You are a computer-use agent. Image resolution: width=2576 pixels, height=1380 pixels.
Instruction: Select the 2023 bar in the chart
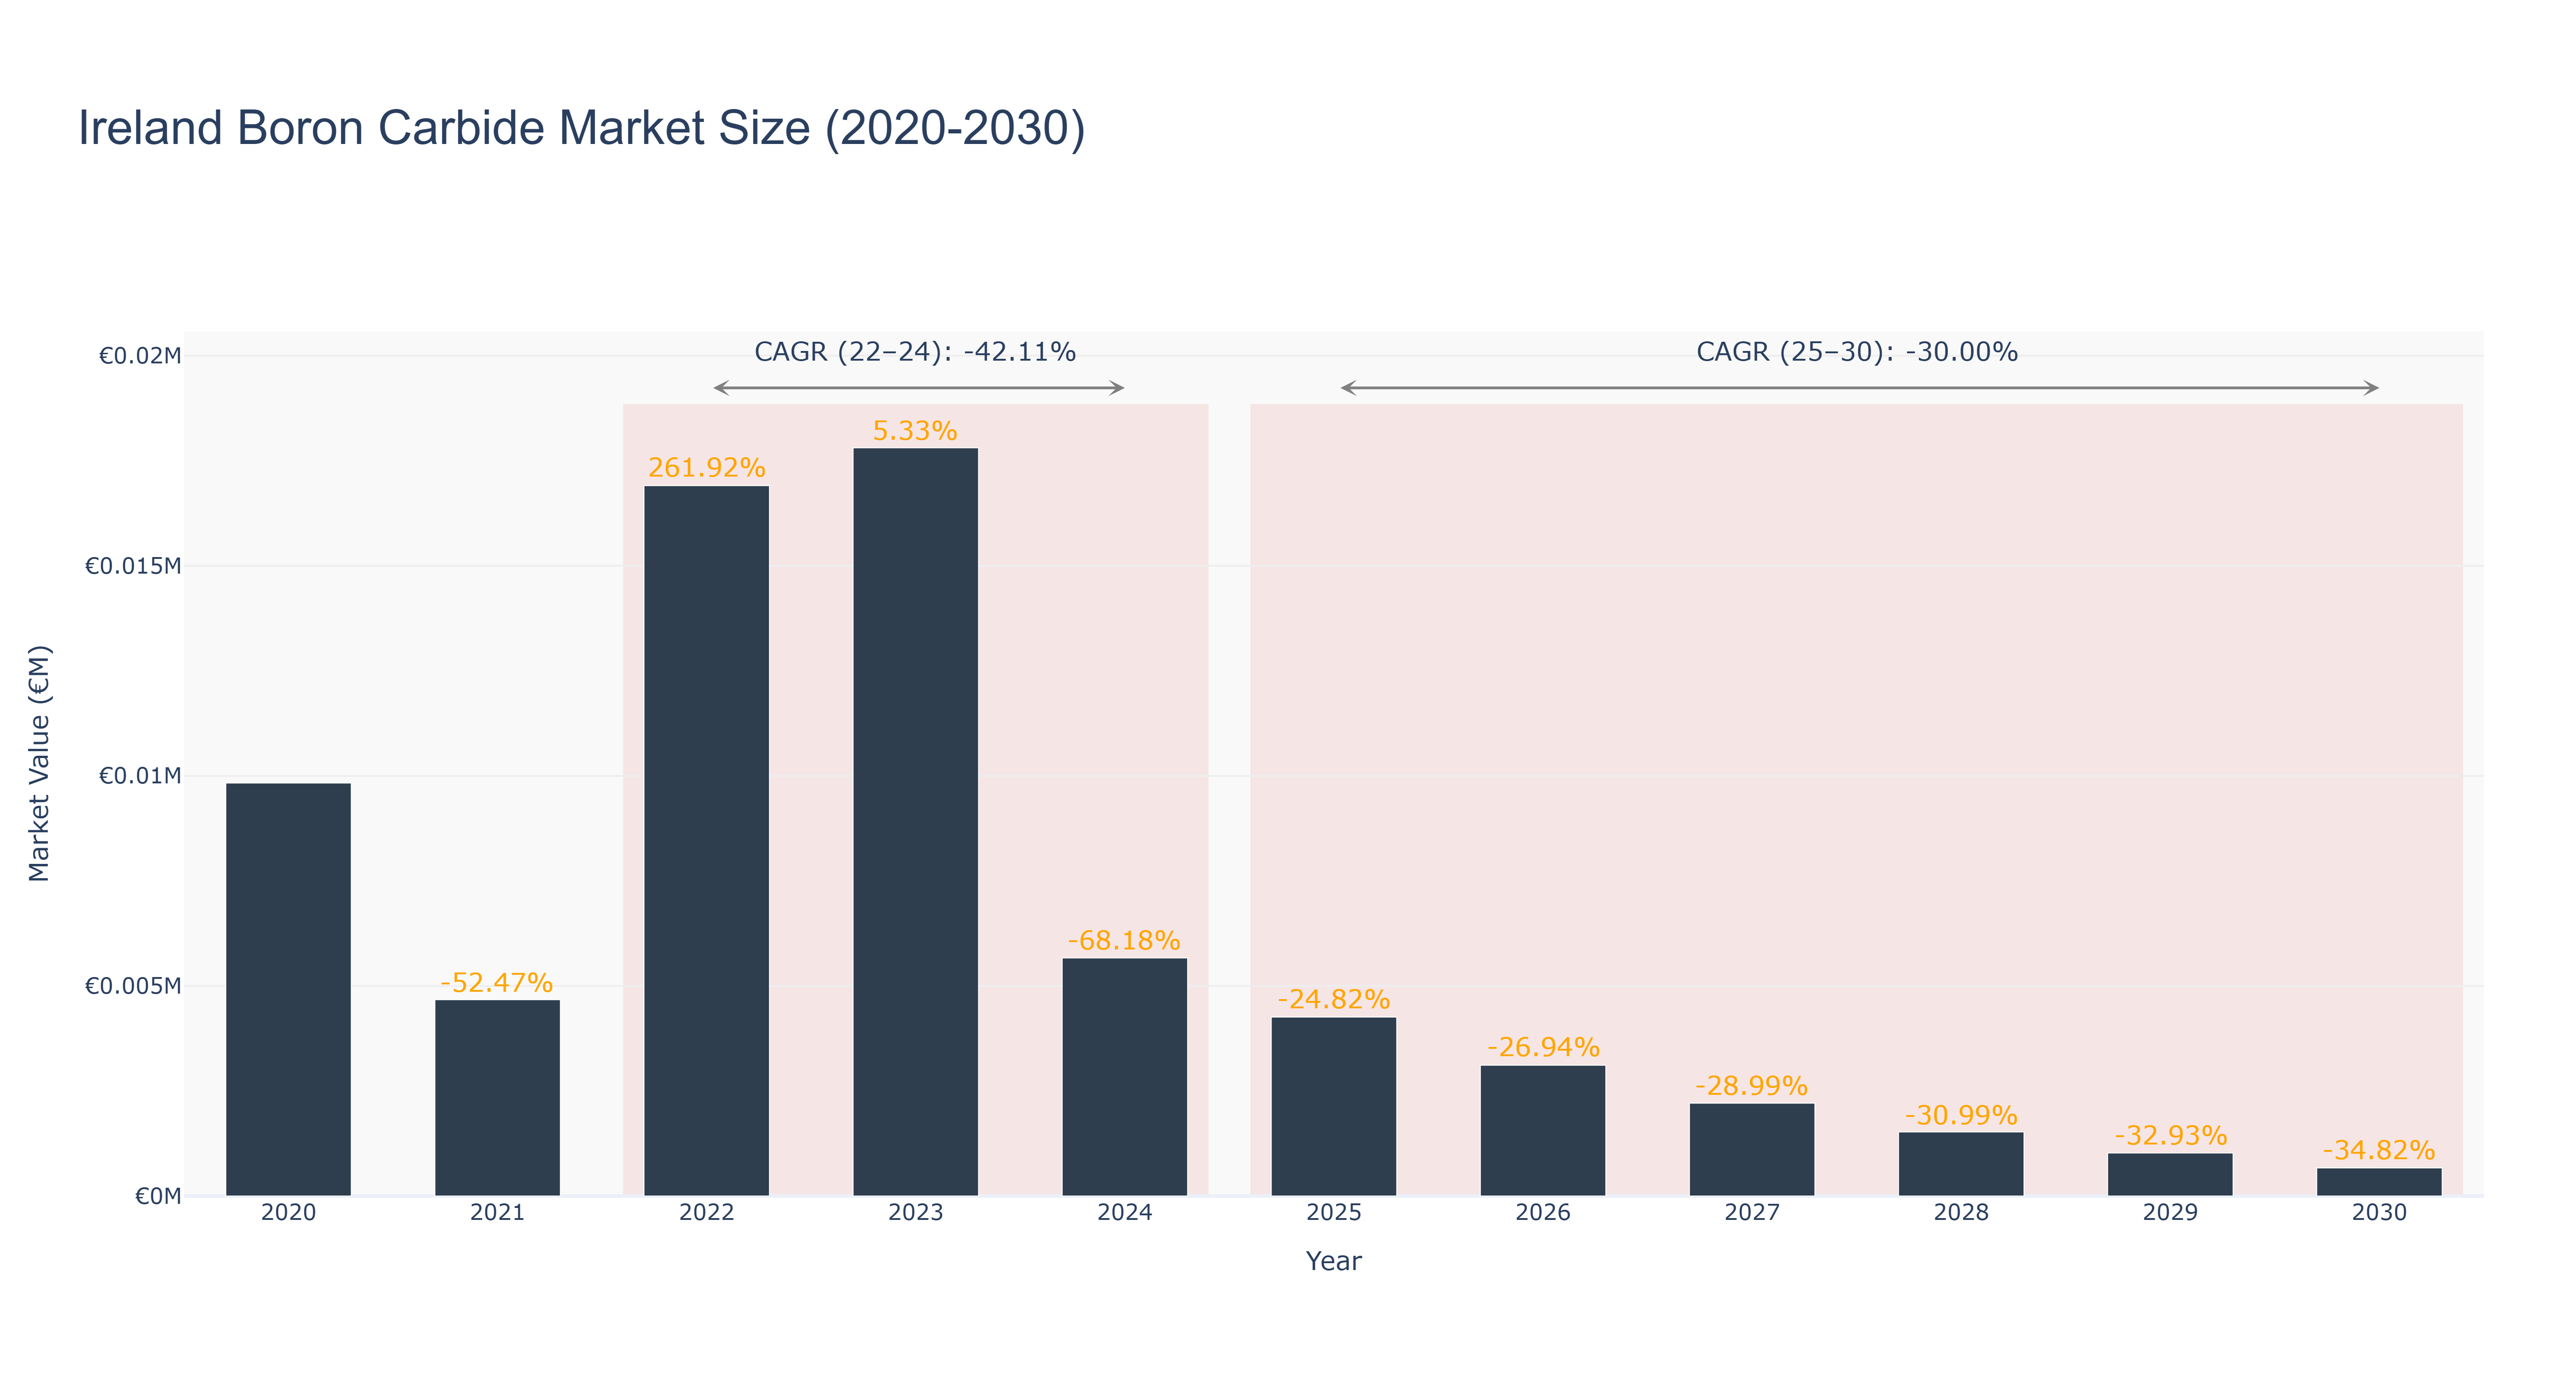915,821
